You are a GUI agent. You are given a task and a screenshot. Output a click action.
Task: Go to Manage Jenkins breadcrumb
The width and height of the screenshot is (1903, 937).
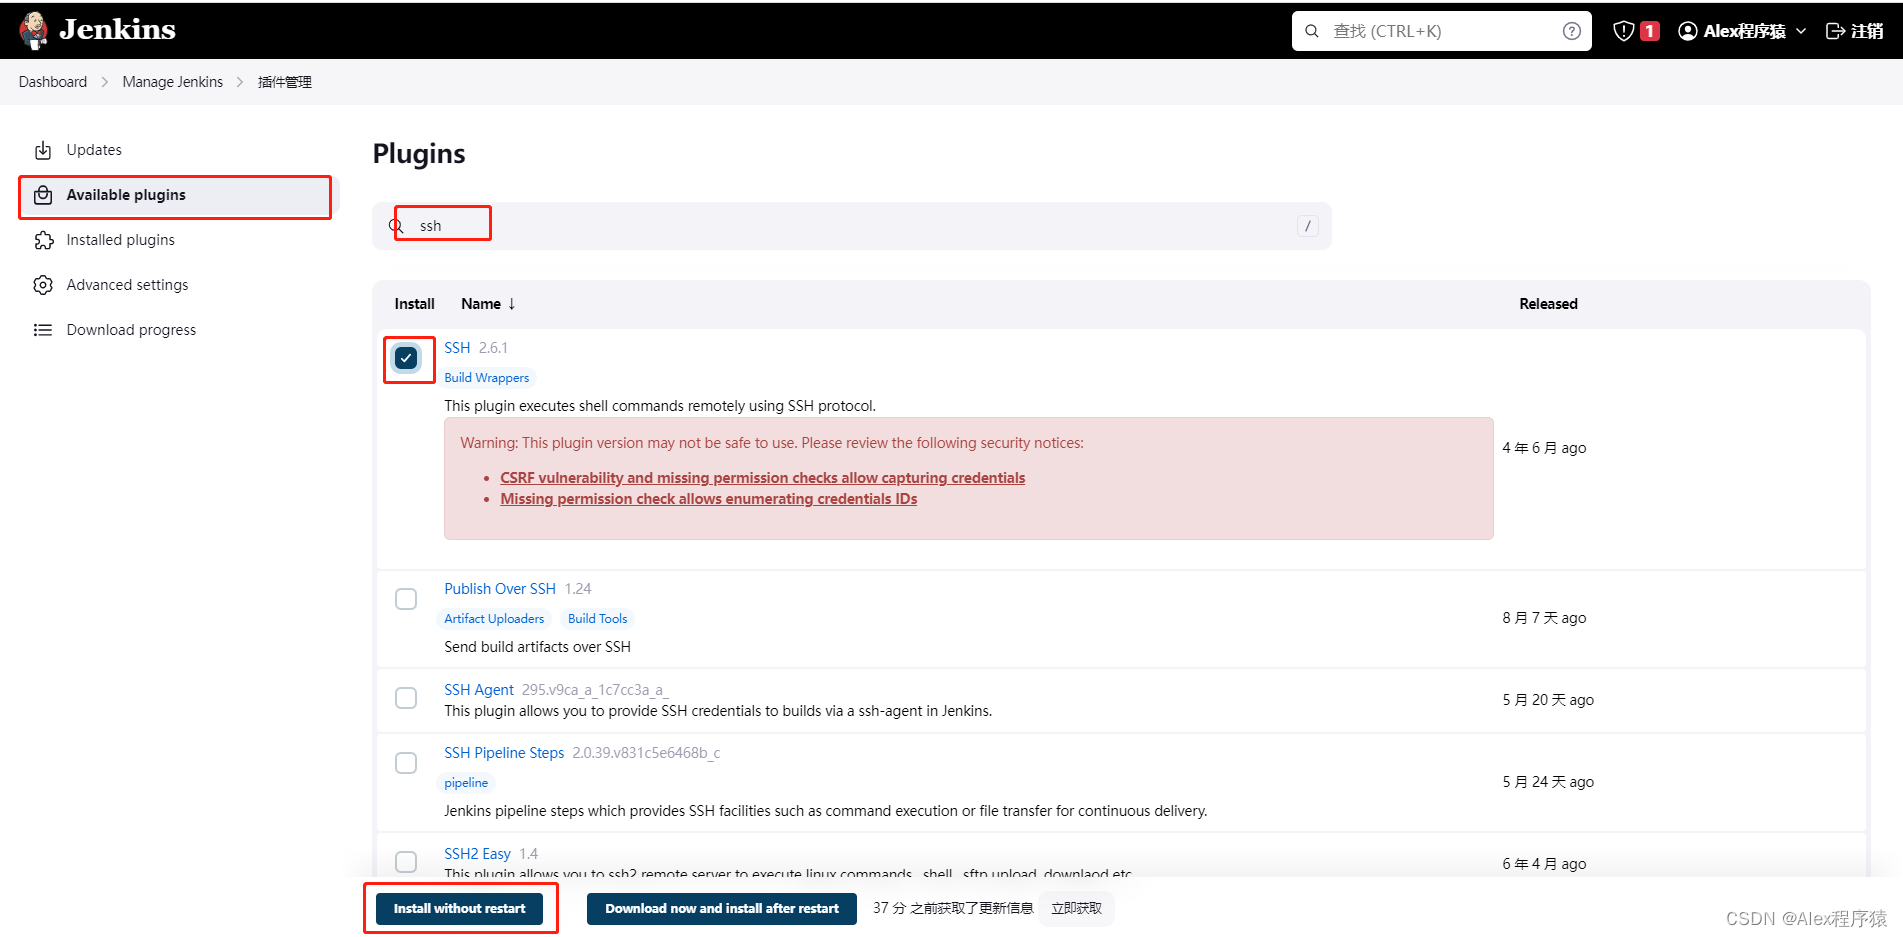(x=173, y=82)
